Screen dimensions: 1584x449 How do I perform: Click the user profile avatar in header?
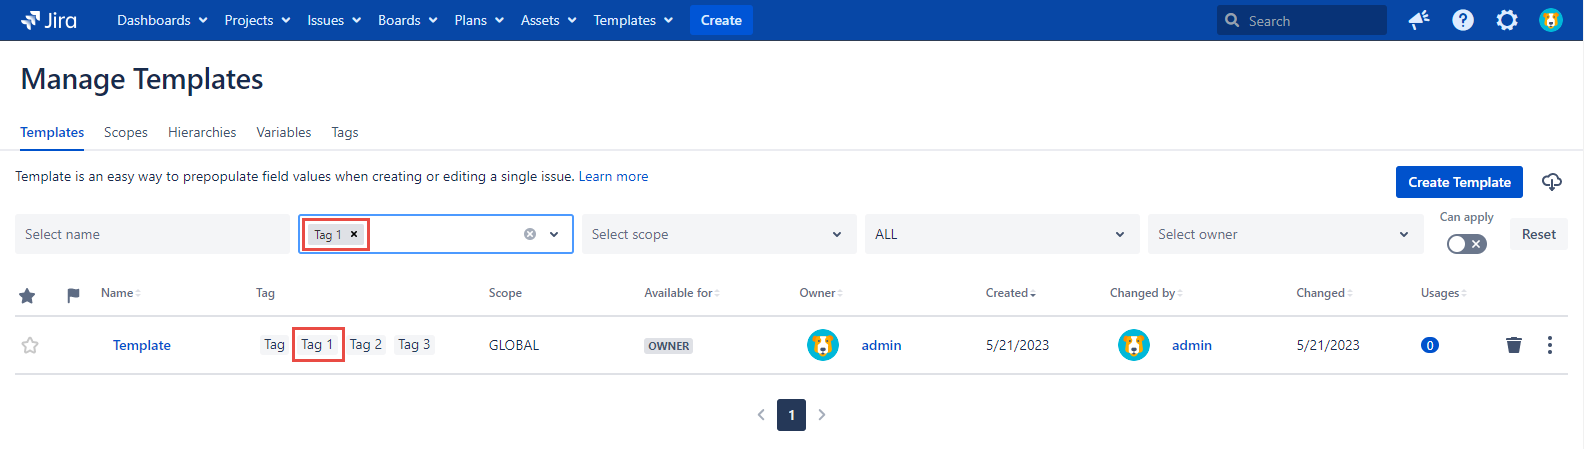click(1551, 20)
